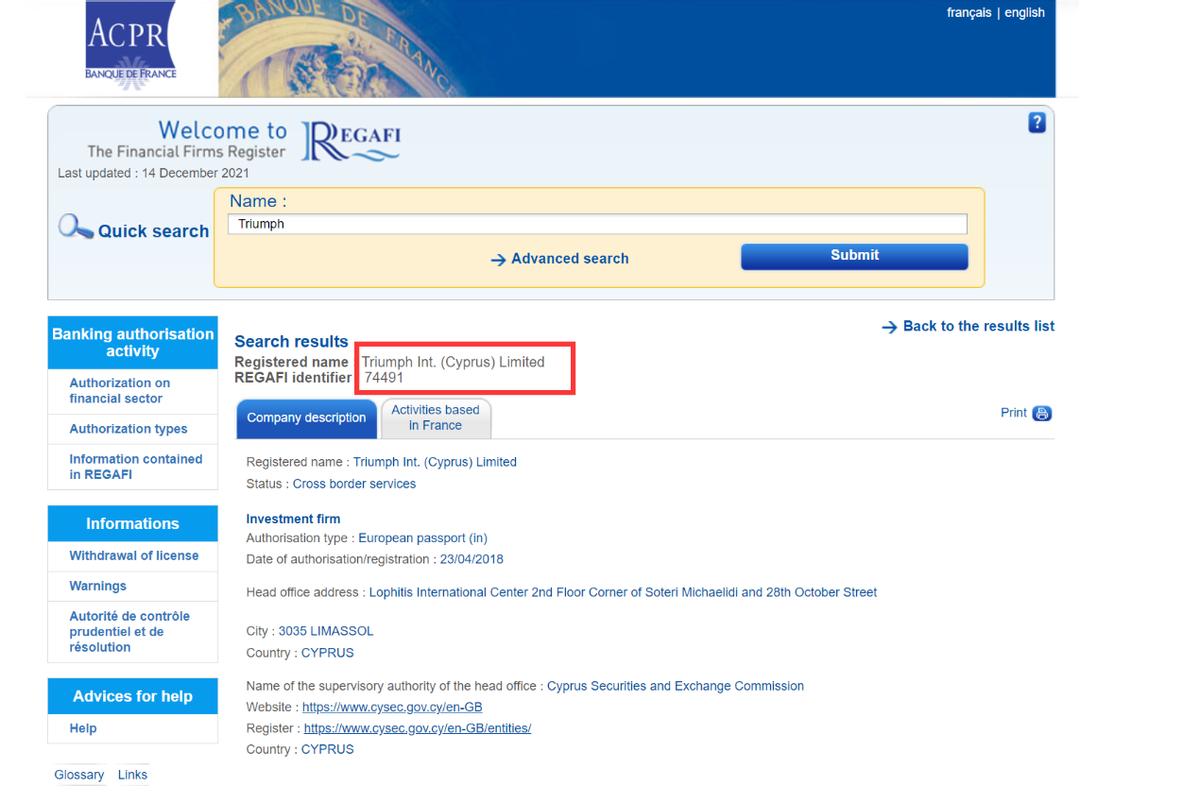Open Withdrawal of license page
Viewport: 1200px width, 800px height.
pos(134,556)
